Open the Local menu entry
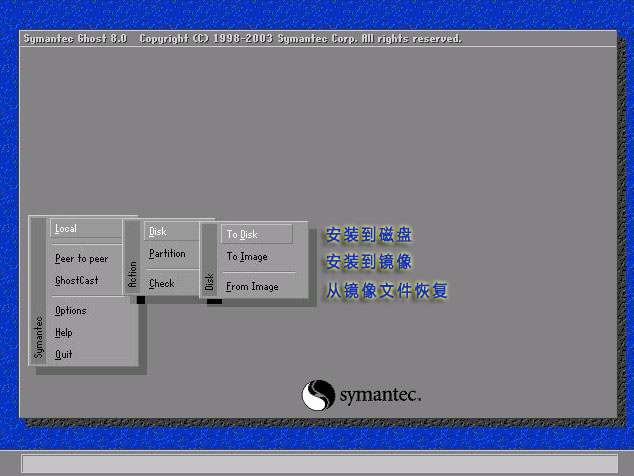 click(66, 228)
